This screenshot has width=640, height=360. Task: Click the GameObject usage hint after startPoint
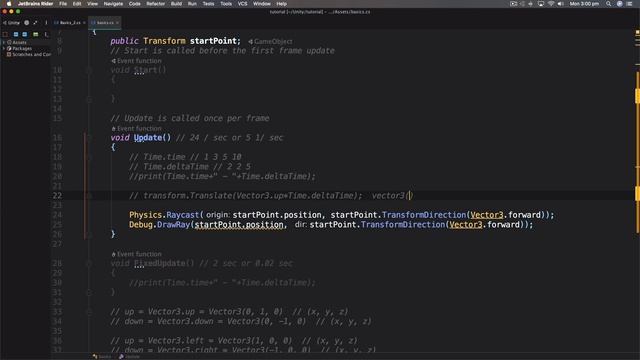tap(270, 42)
